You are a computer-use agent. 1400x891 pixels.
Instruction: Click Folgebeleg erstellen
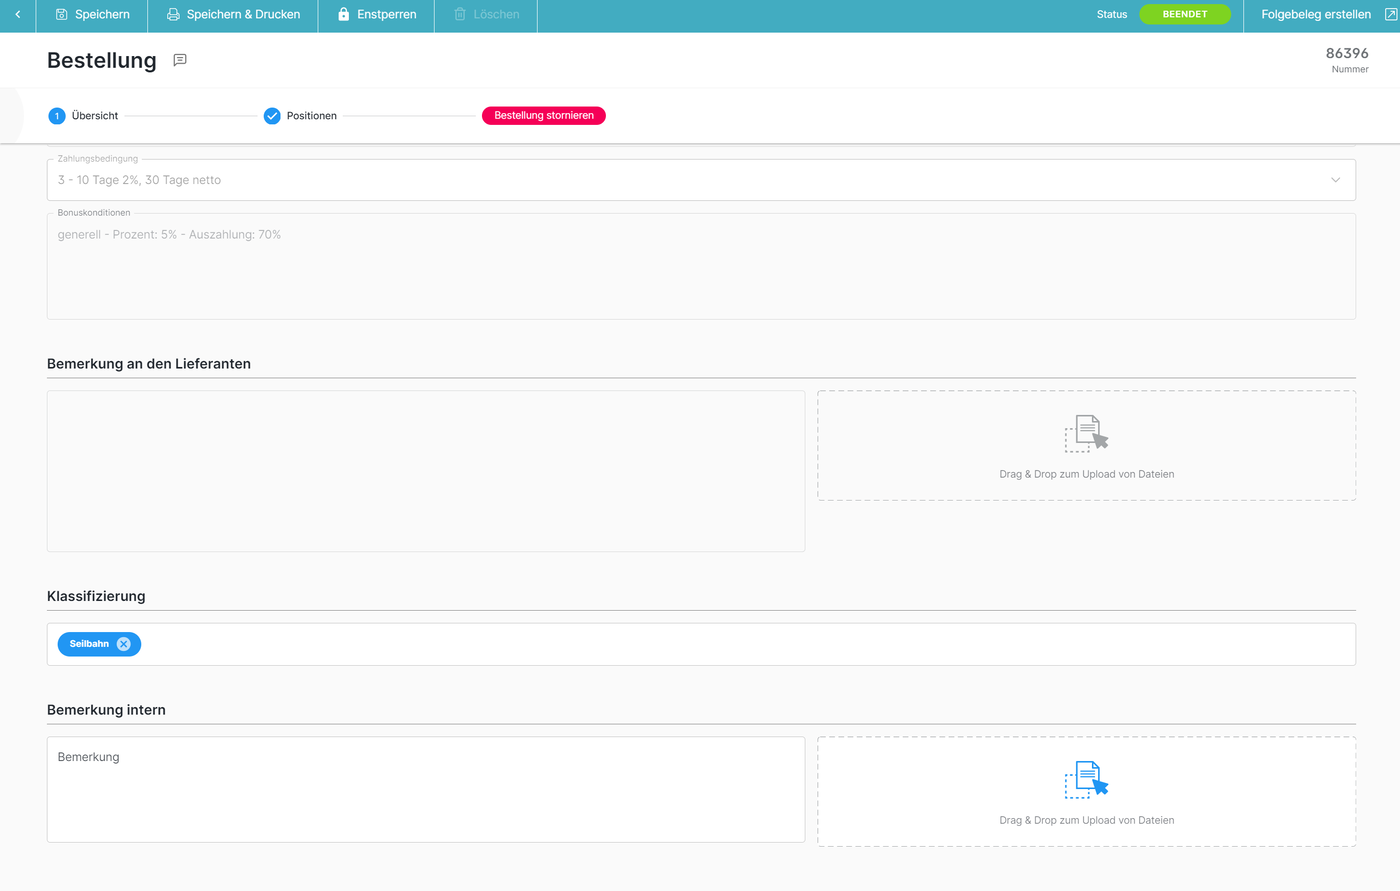1315,15
